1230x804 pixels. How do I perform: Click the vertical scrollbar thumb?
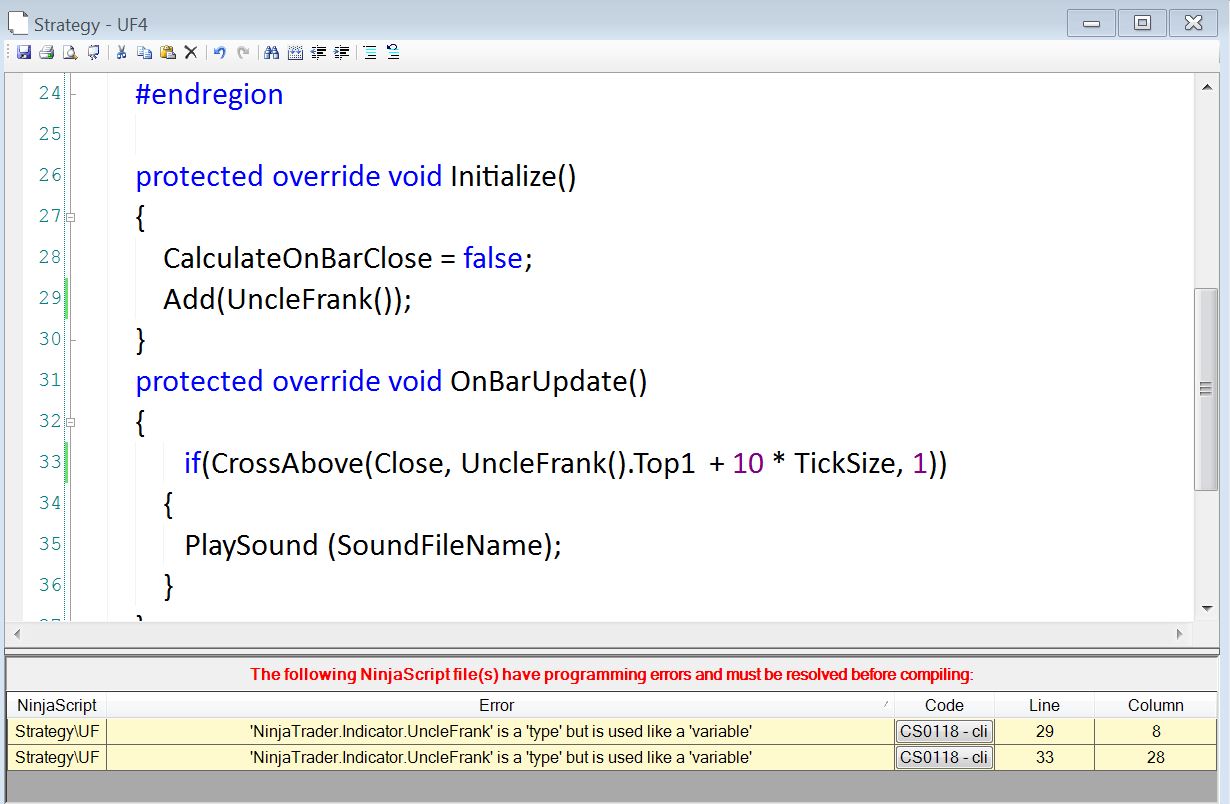point(1206,389)
